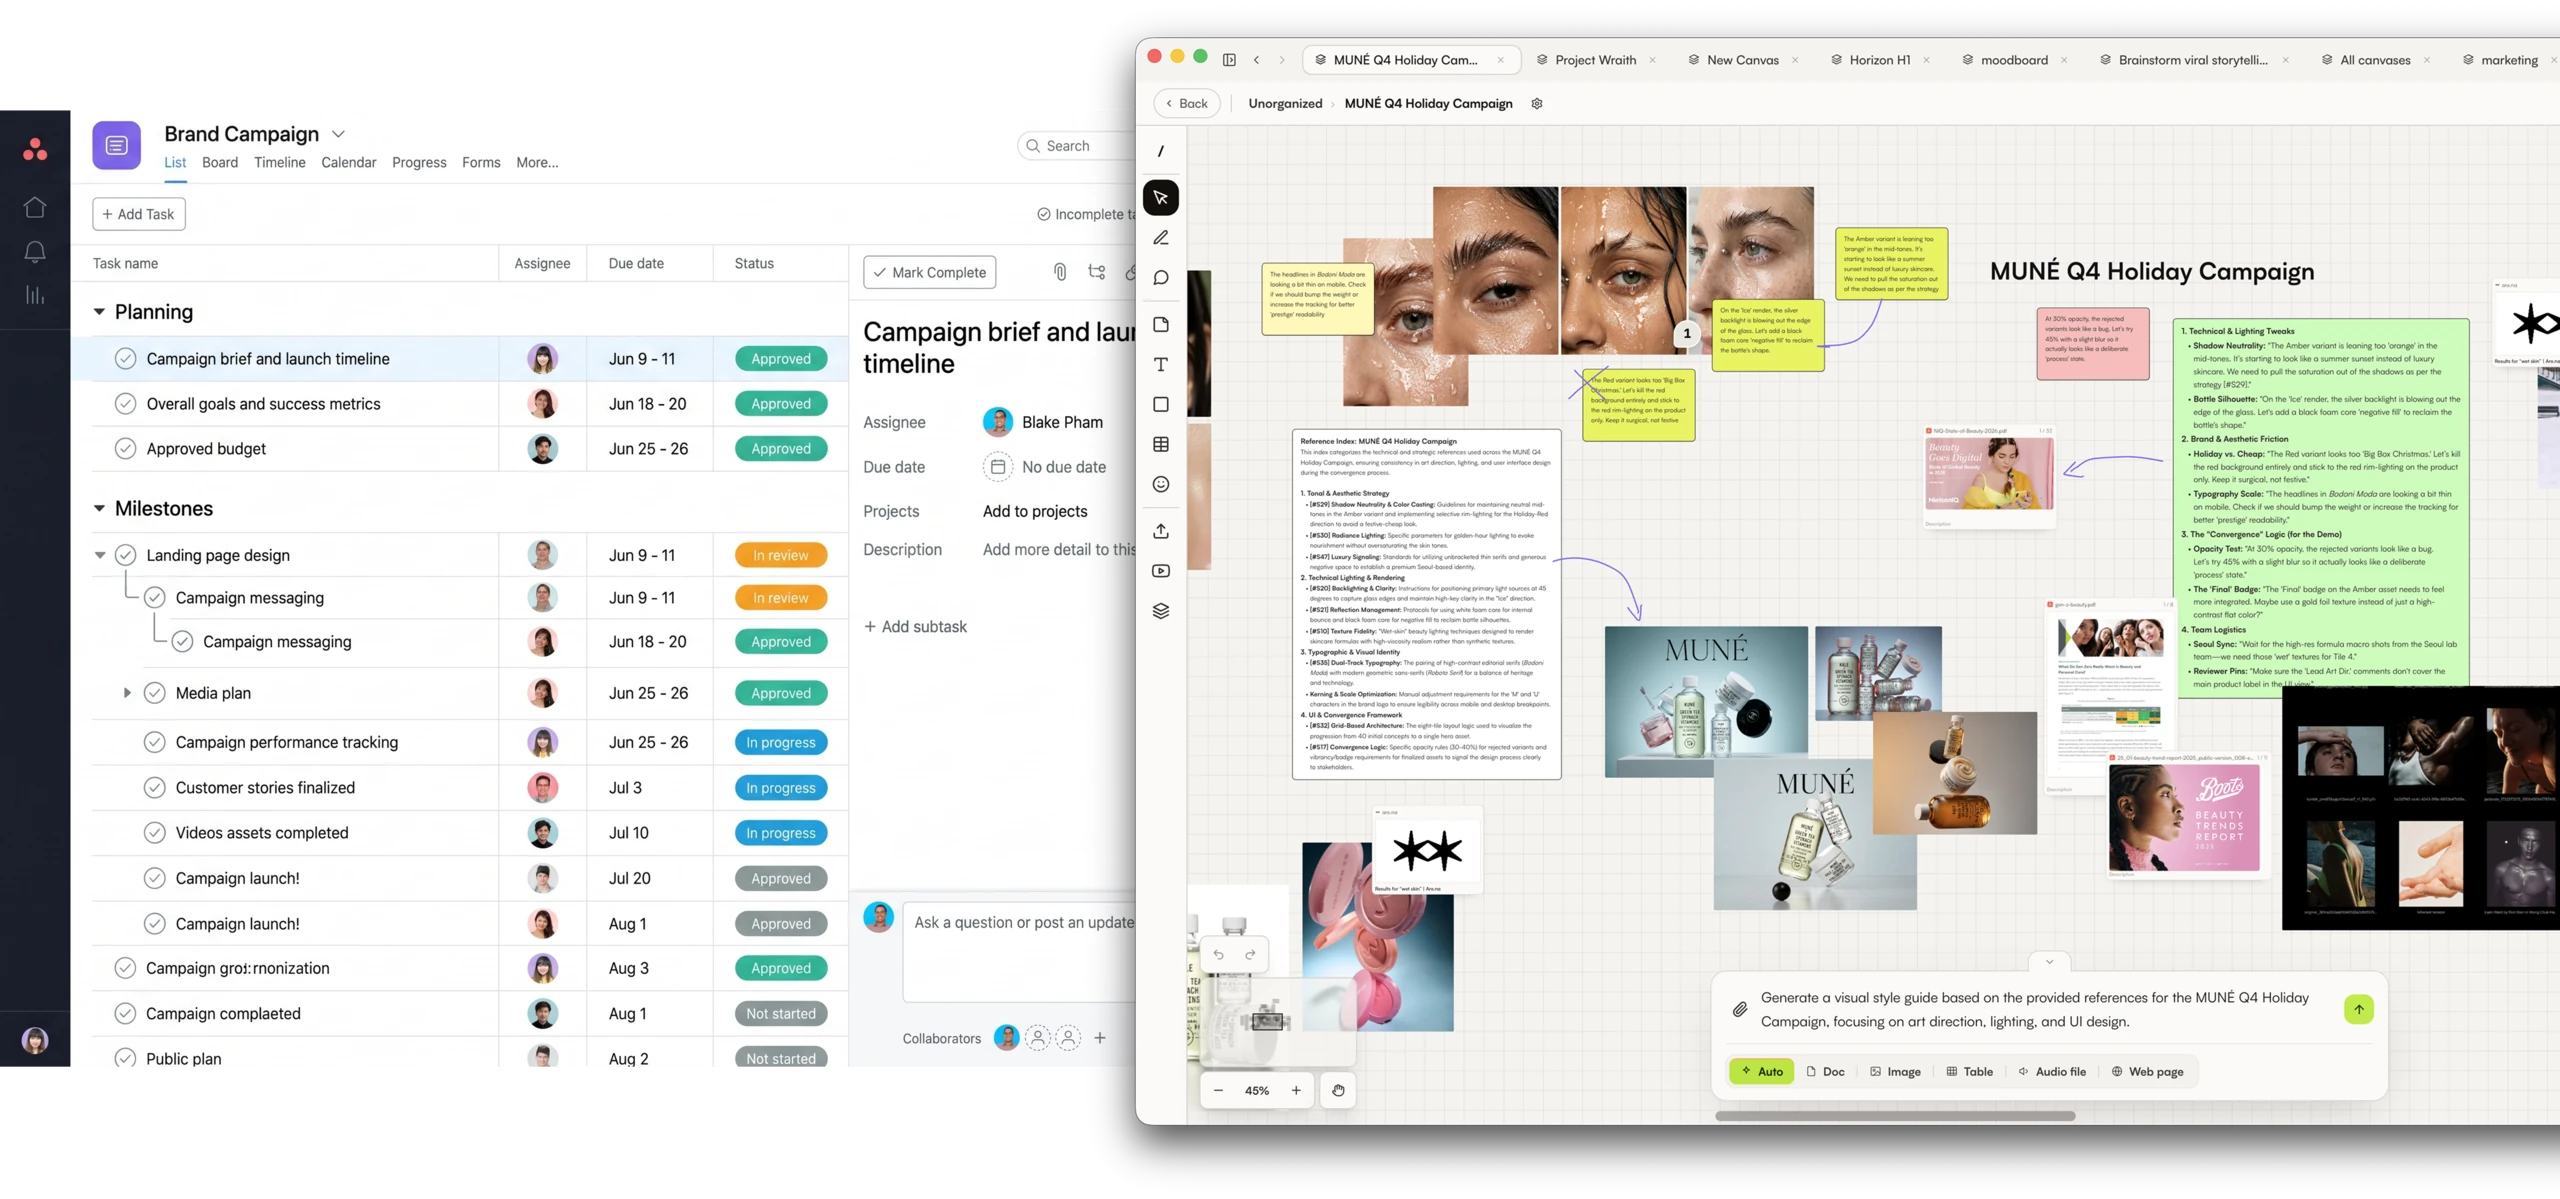The height and width of the screenshot is (1199, 2560).
Task: Select the sticky note tool in canvas
Action: (1161, 325)
